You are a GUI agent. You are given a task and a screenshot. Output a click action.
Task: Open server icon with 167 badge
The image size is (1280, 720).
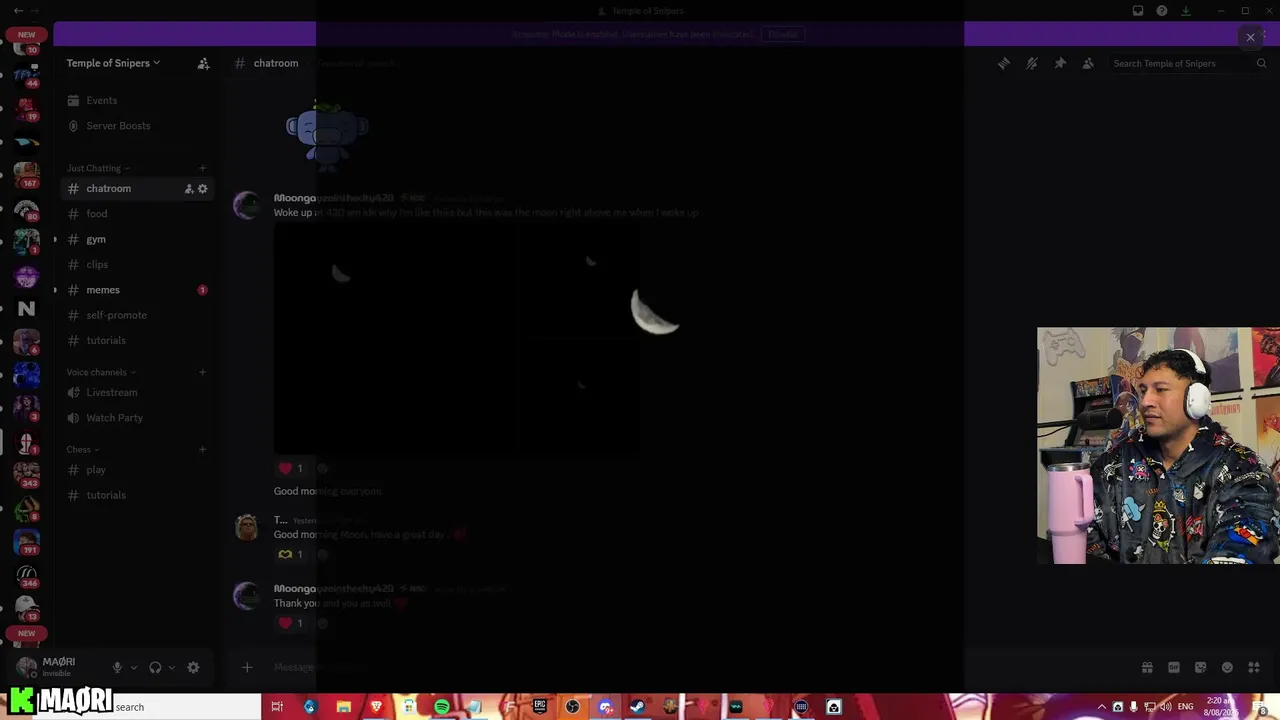pos(27,174)
